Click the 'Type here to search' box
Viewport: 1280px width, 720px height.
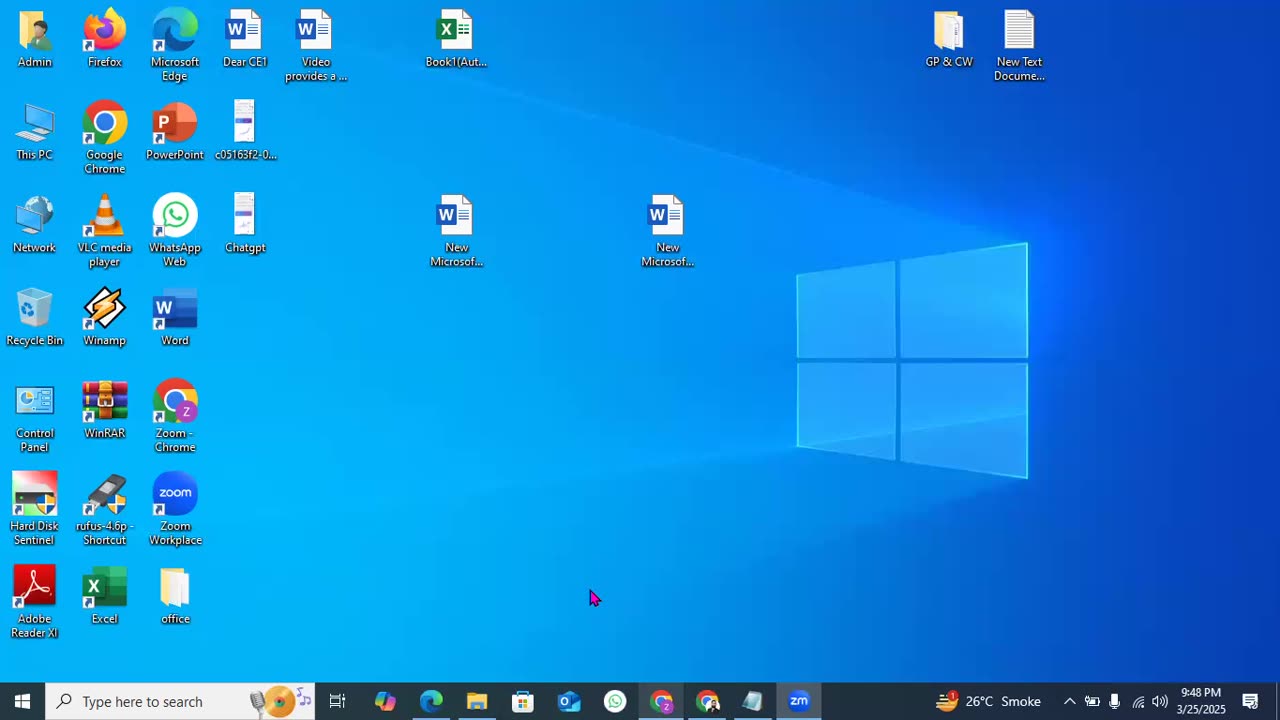180,701
